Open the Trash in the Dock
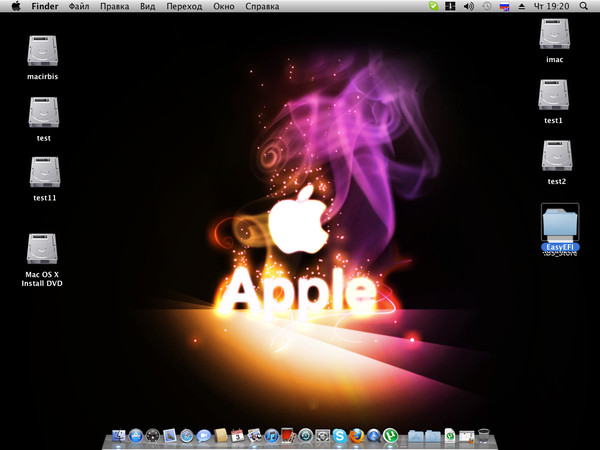Viewport: 600px width, 450px height. pos(484,435)
